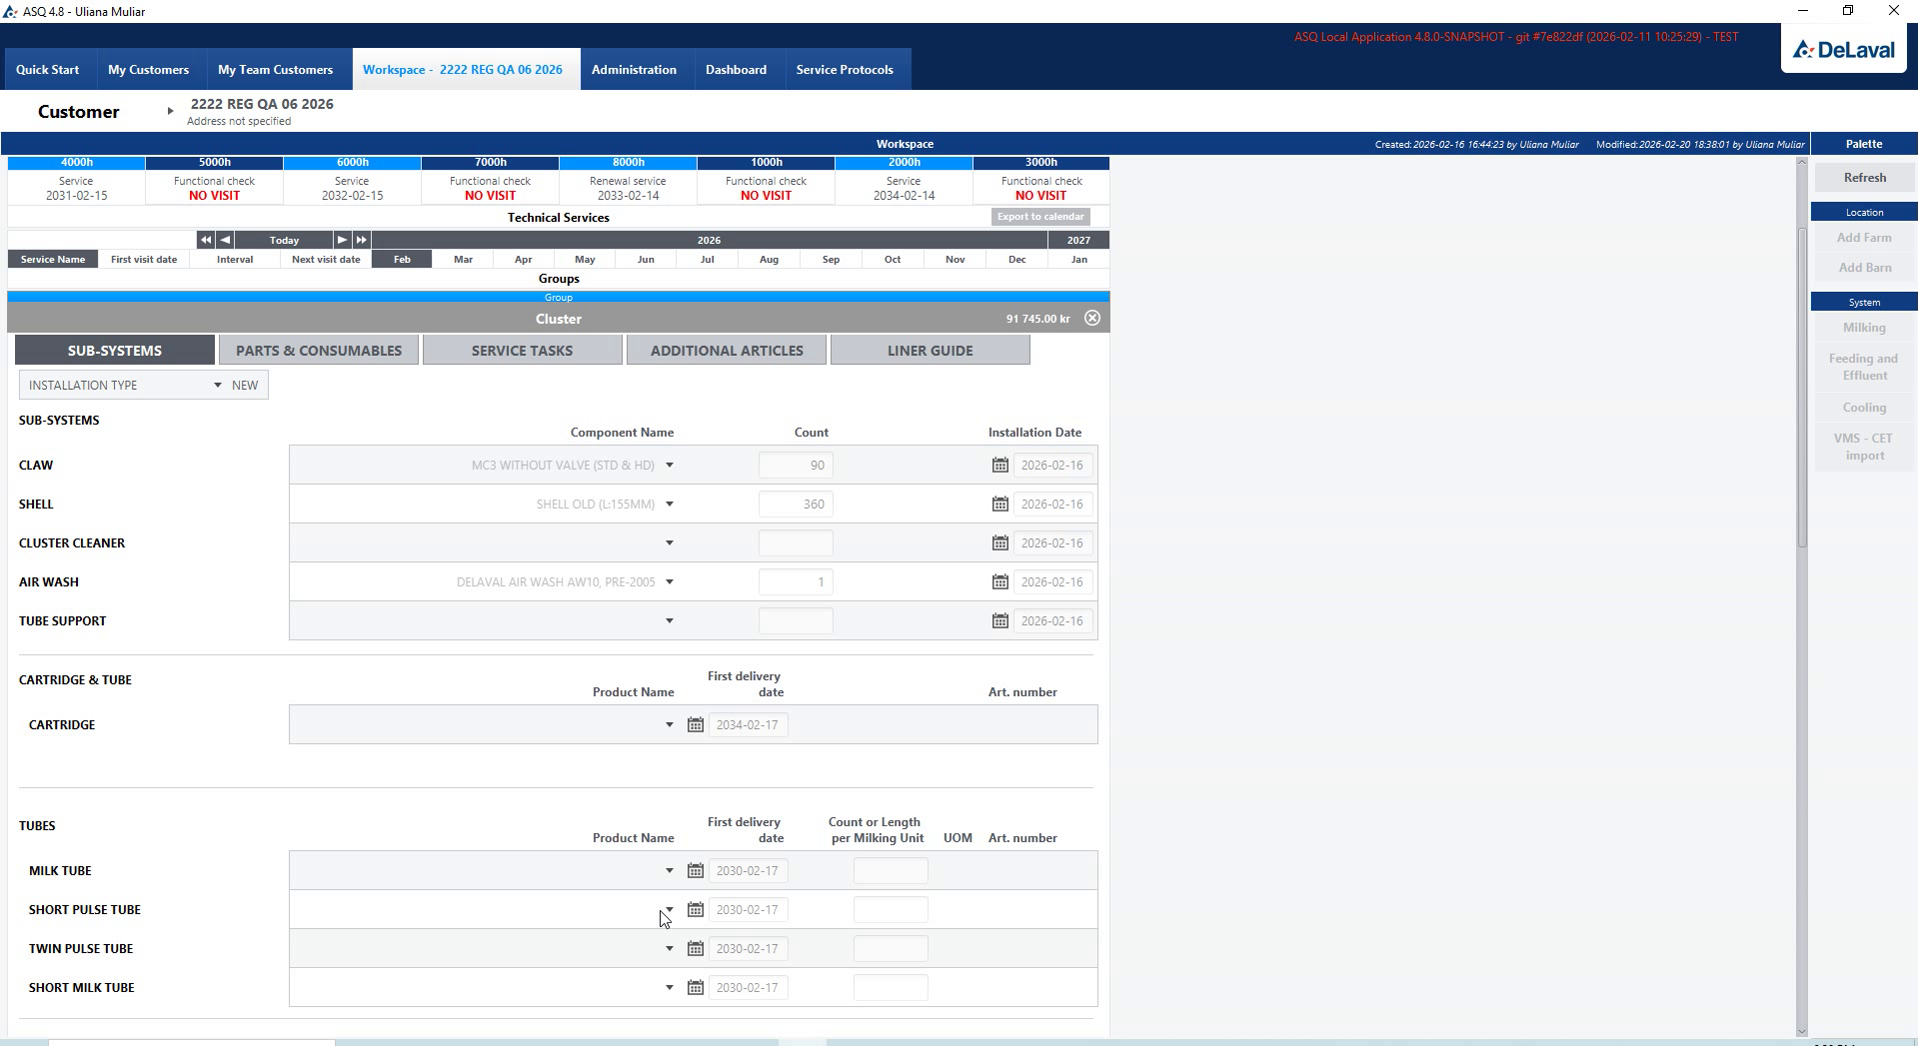
Task: Go to My Customers tab
Action: tap(148, 69)
